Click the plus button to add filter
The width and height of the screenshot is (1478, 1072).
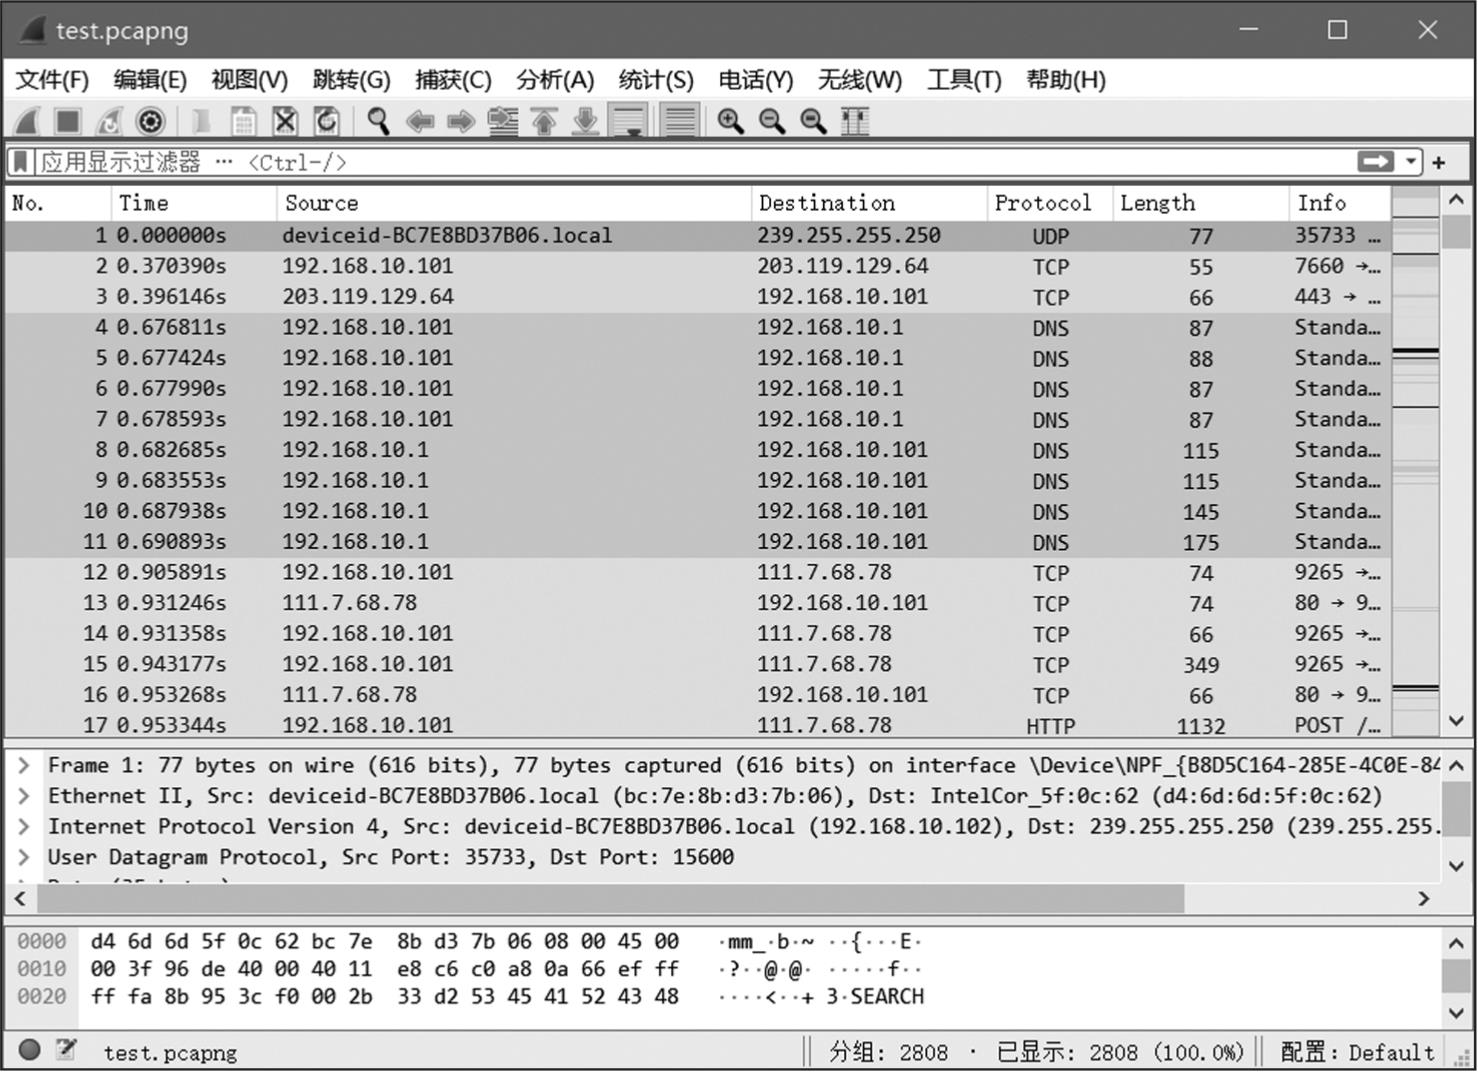coord(1439,162)
